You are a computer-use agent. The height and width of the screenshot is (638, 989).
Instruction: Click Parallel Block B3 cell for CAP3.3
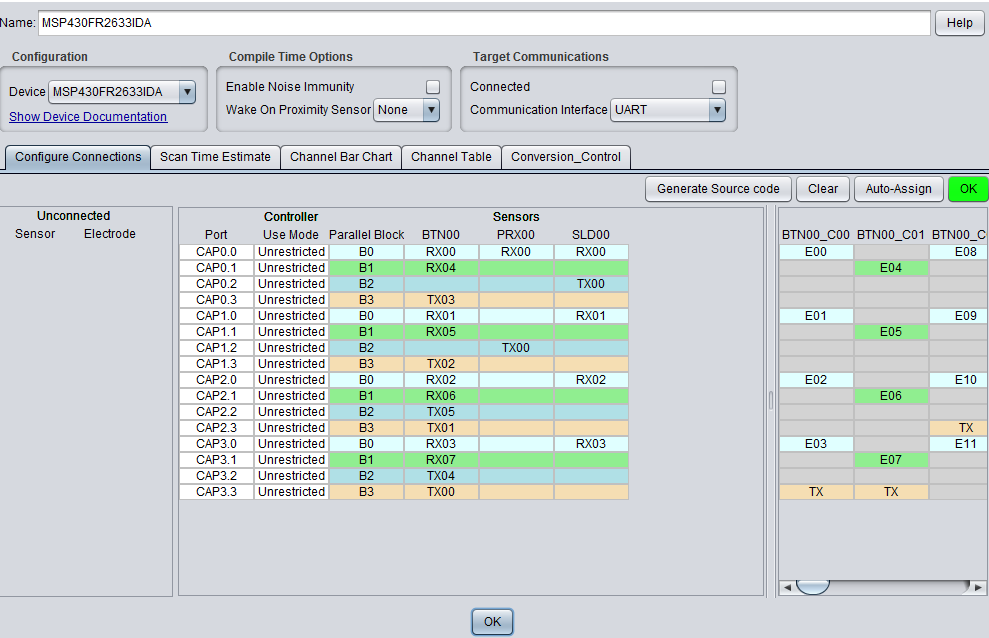pos(366,492)
